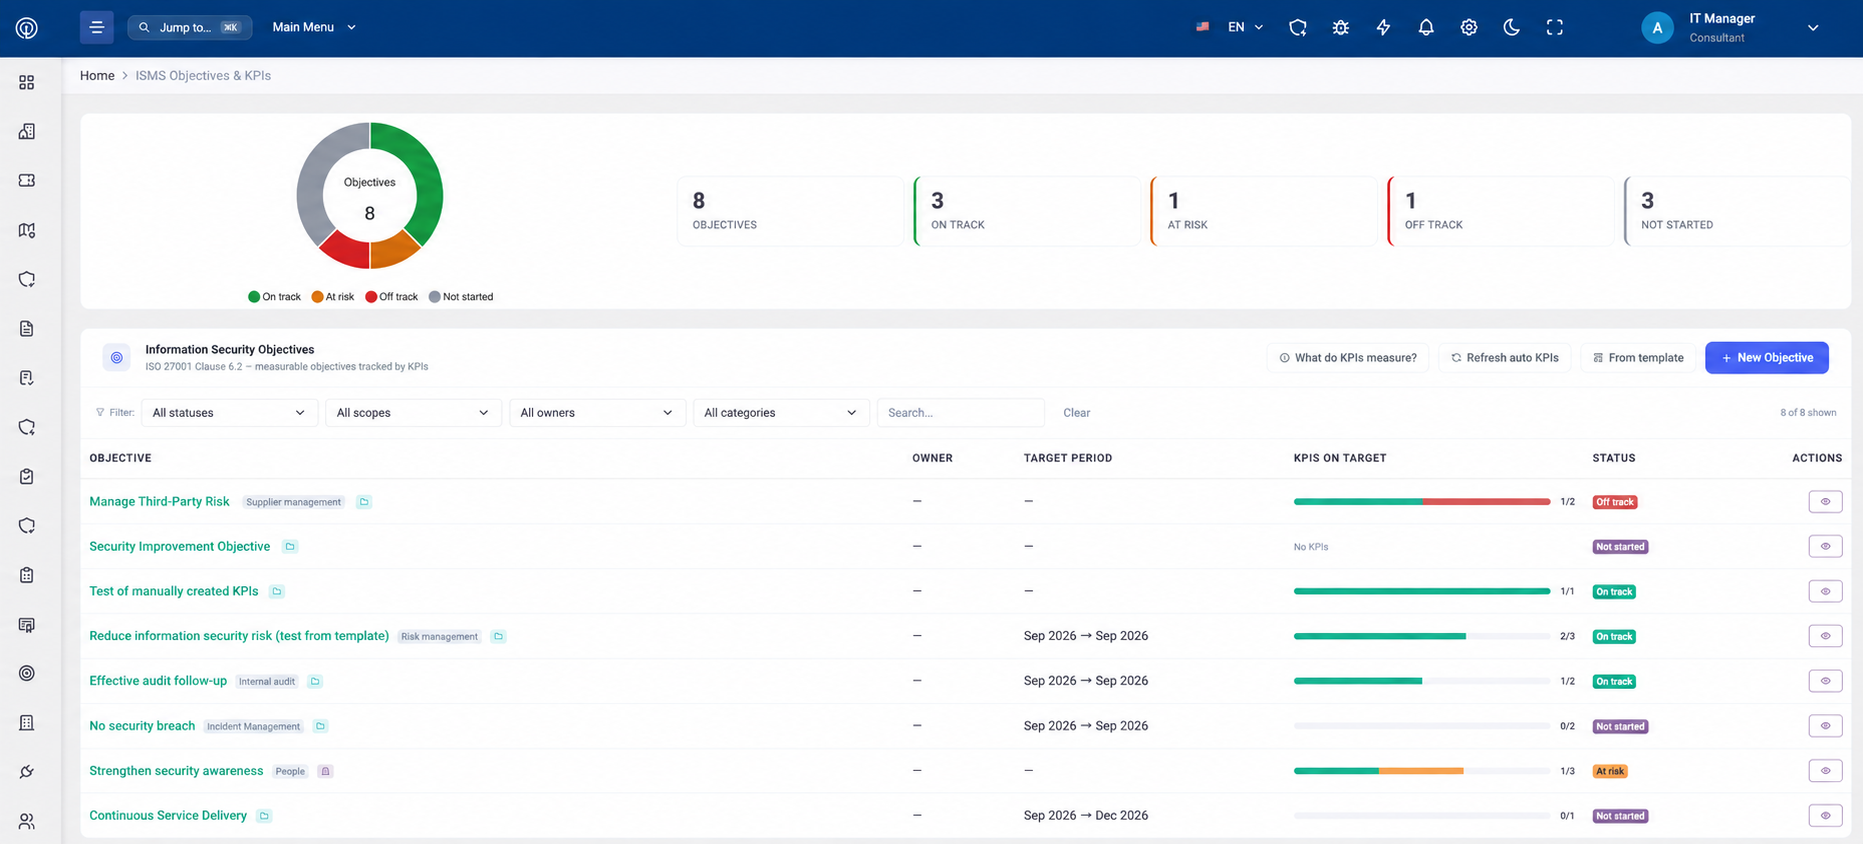1863x844 pixels.
Task: Expand the All statuses filter dropdown
Action: coord(229,413)
